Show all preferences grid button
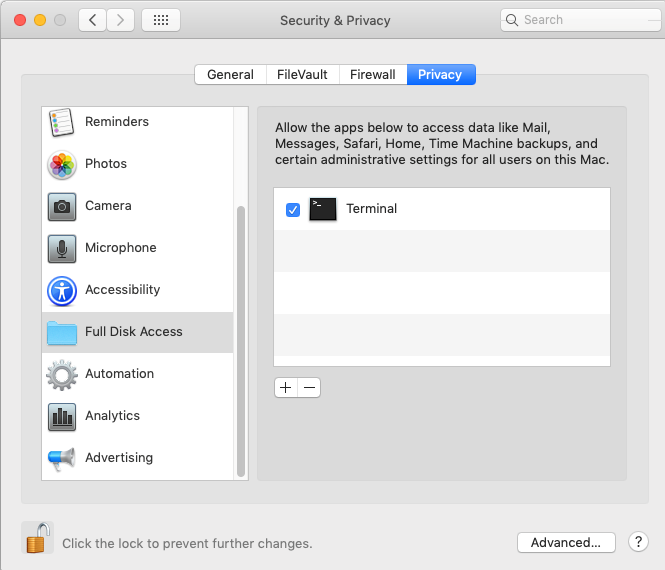 tap(161, 20)
